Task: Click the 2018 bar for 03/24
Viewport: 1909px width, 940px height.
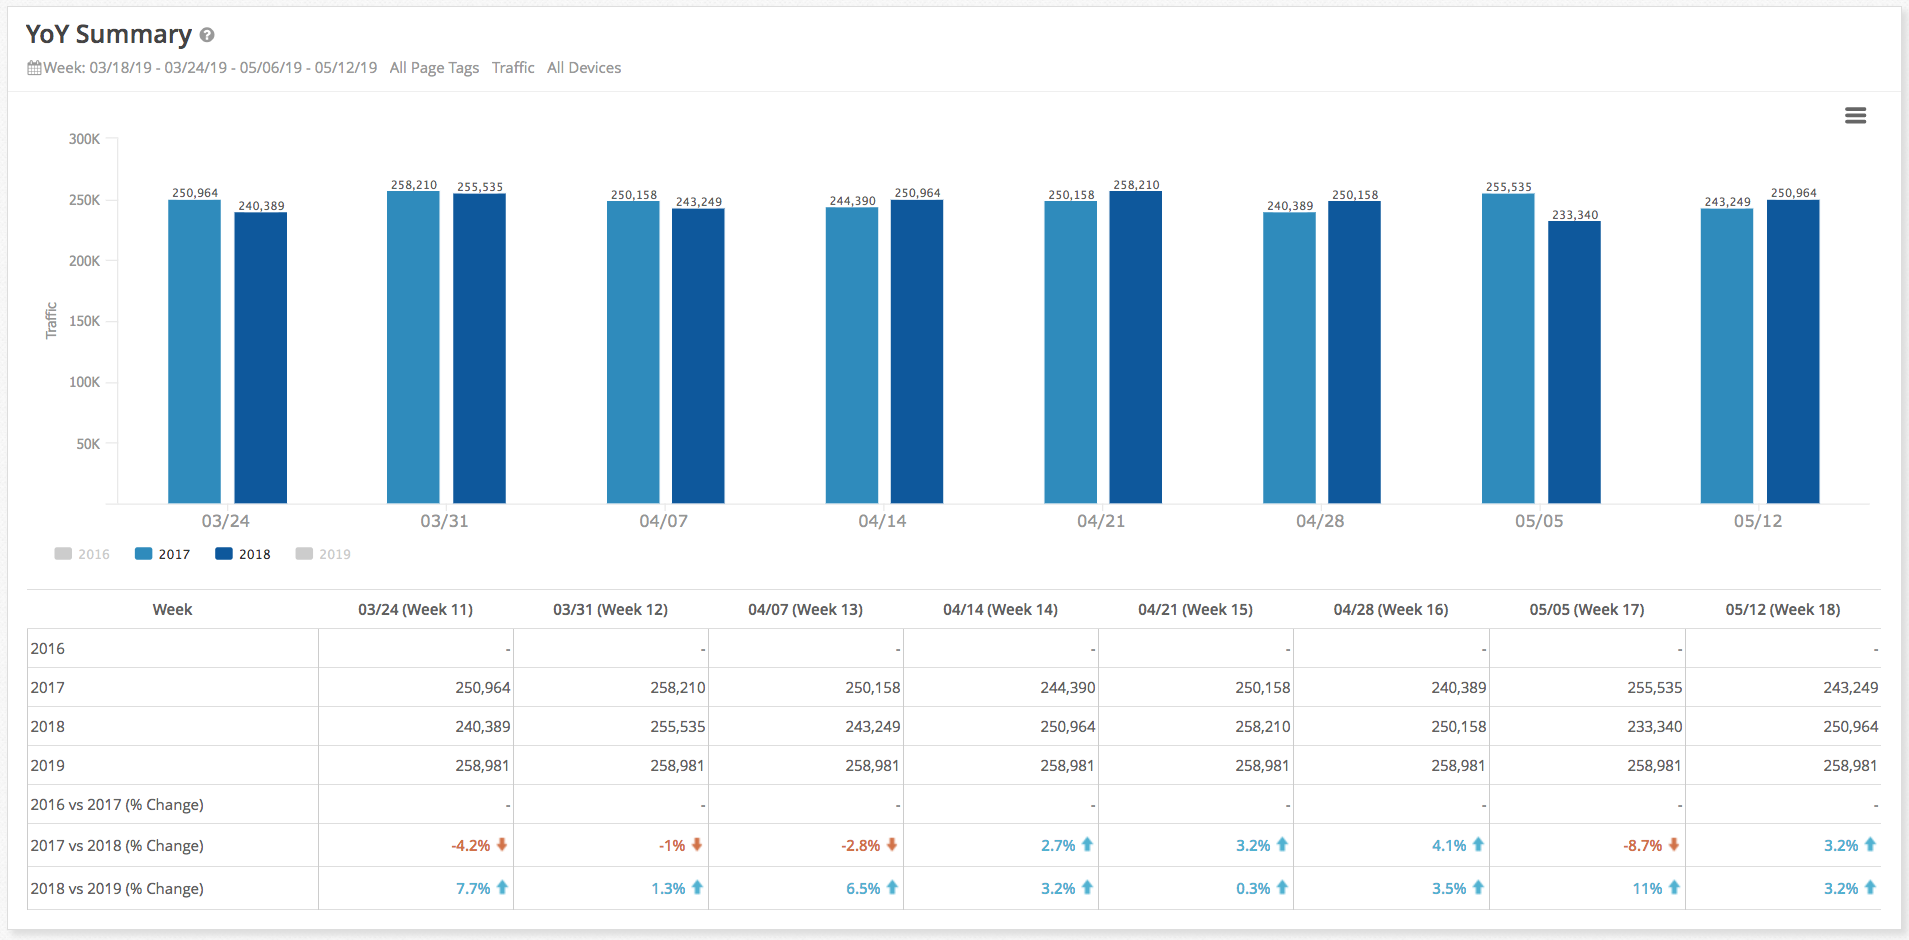Action: (x=261, y=358)
